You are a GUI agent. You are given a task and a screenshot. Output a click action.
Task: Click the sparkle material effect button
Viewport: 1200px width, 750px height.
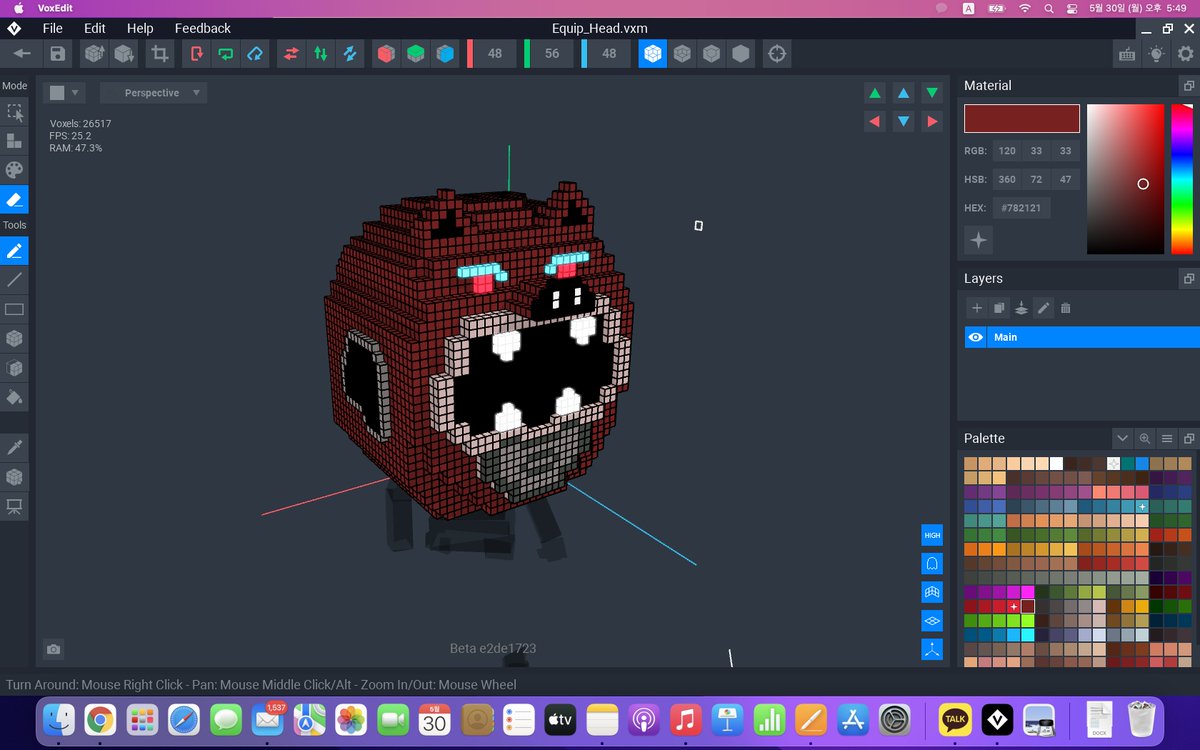pos(978,240)
